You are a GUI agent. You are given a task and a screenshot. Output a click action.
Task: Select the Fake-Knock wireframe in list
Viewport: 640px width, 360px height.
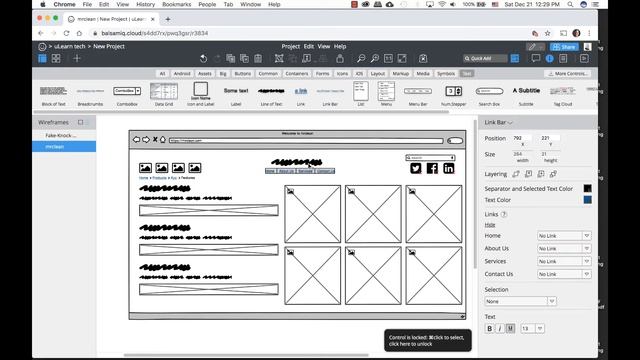64,135
